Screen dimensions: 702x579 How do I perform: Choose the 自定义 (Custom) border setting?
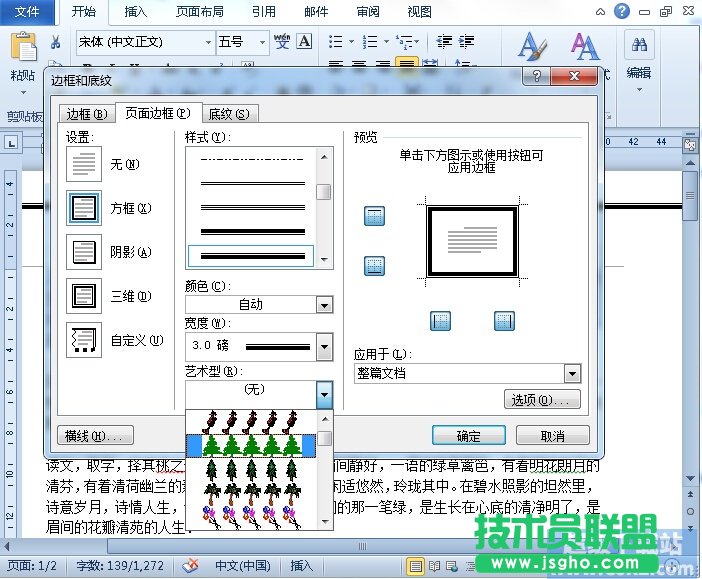point(84,340)
